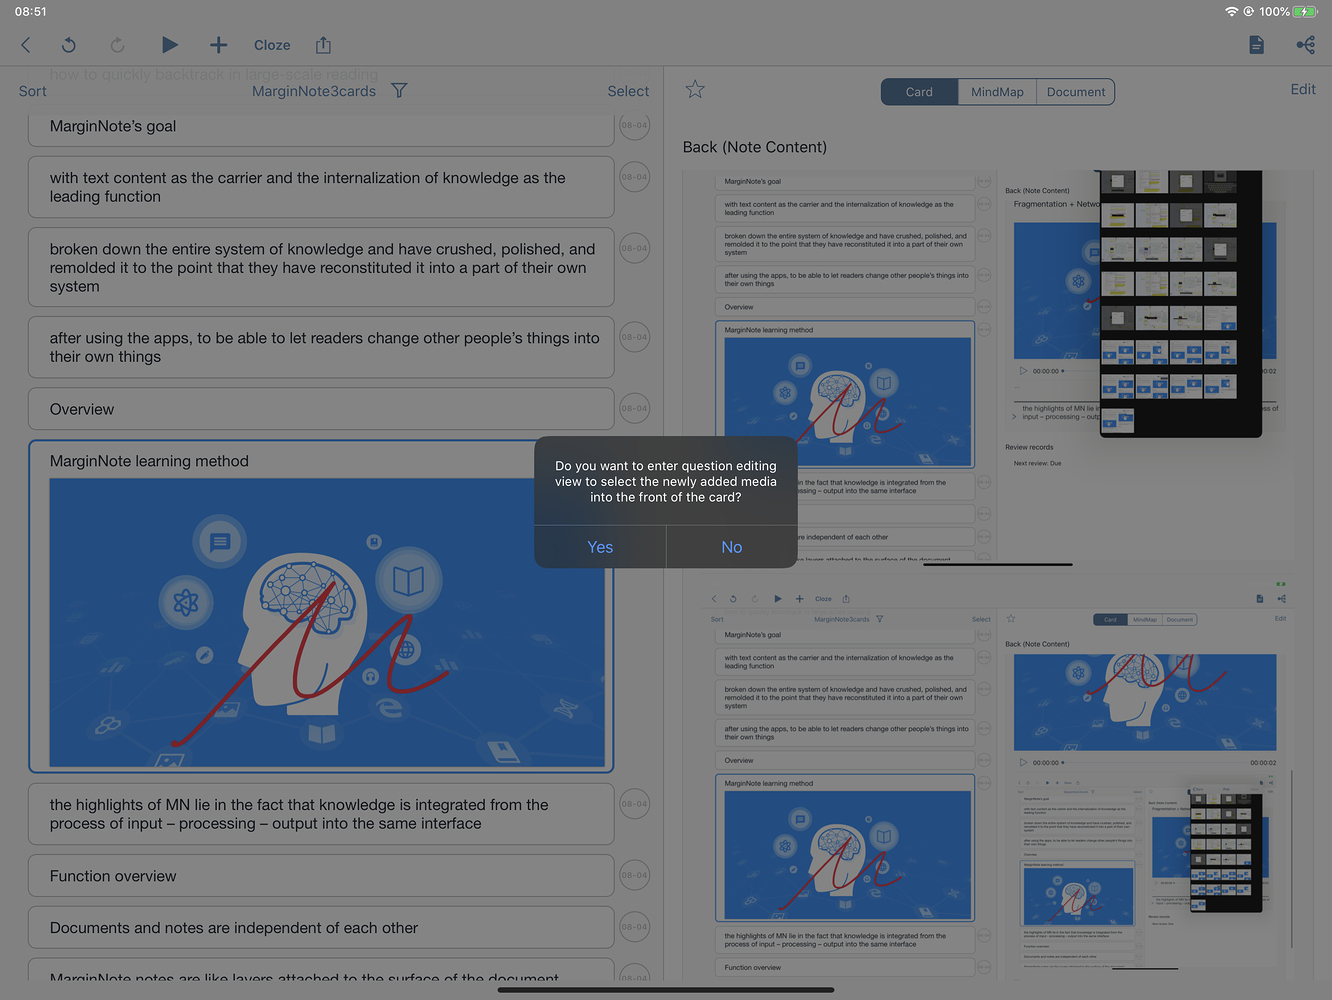Confirm the dialog with Yes
The image size is (1332, 1000).
(x=600, y=547)
